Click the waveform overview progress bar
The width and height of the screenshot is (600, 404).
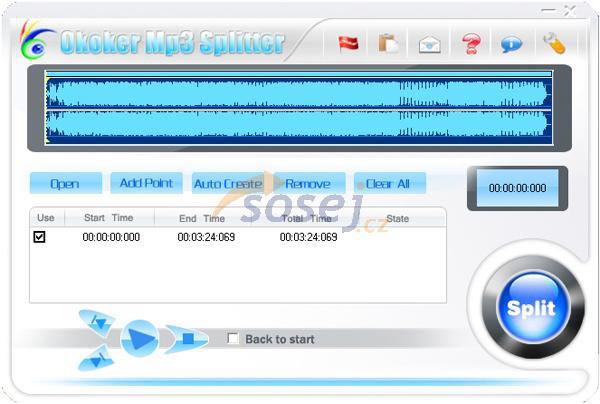[298, 74]
